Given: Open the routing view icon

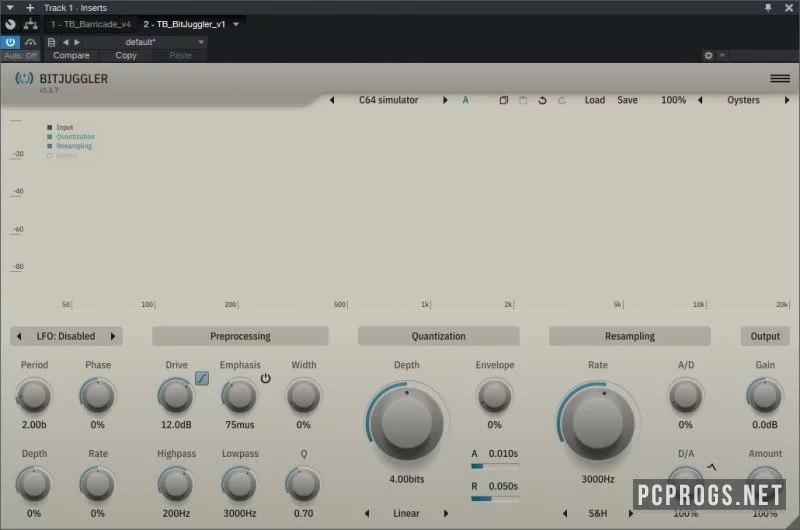Looking at the screenshot, I should click(31, 24).
